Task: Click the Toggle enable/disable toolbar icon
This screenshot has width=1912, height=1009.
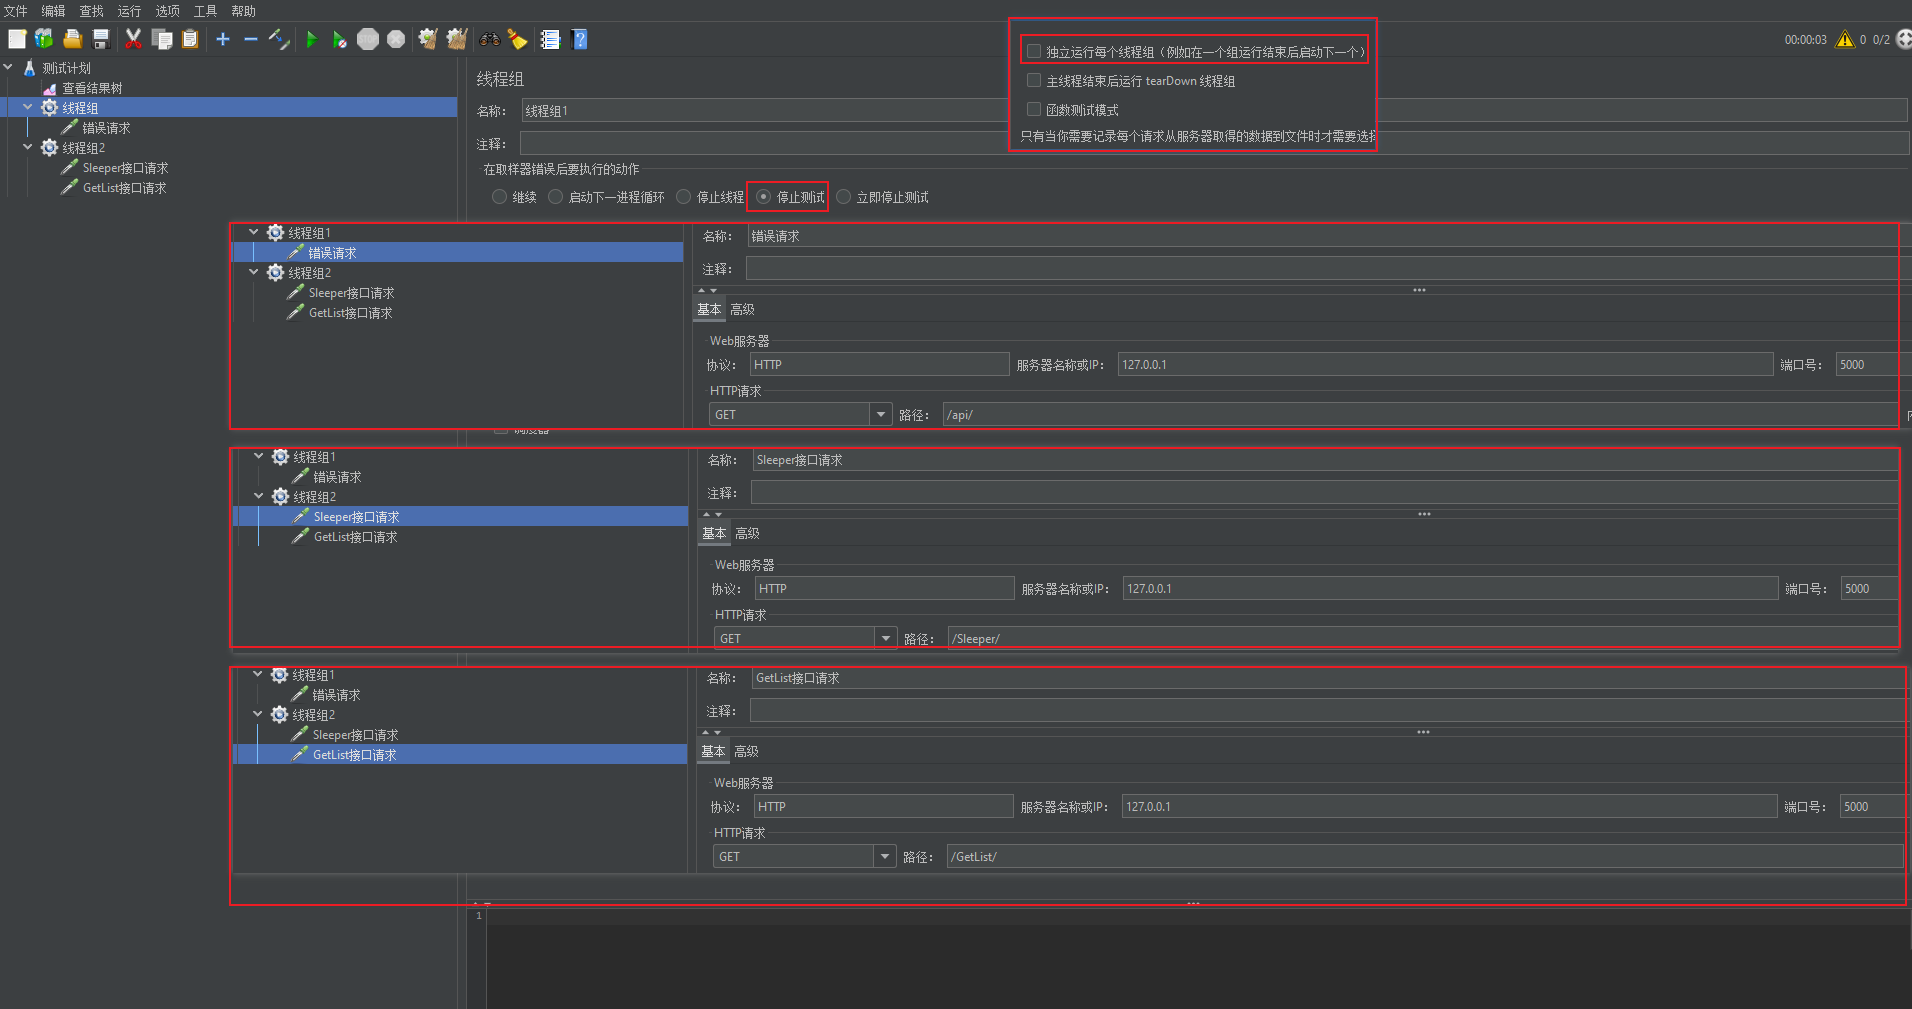Action: 279,39
